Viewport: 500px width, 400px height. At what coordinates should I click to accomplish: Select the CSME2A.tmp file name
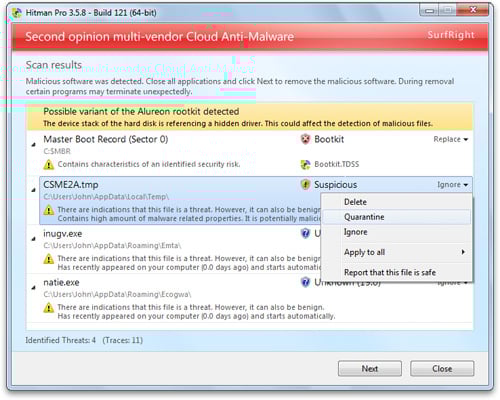(x=71, y=184)
